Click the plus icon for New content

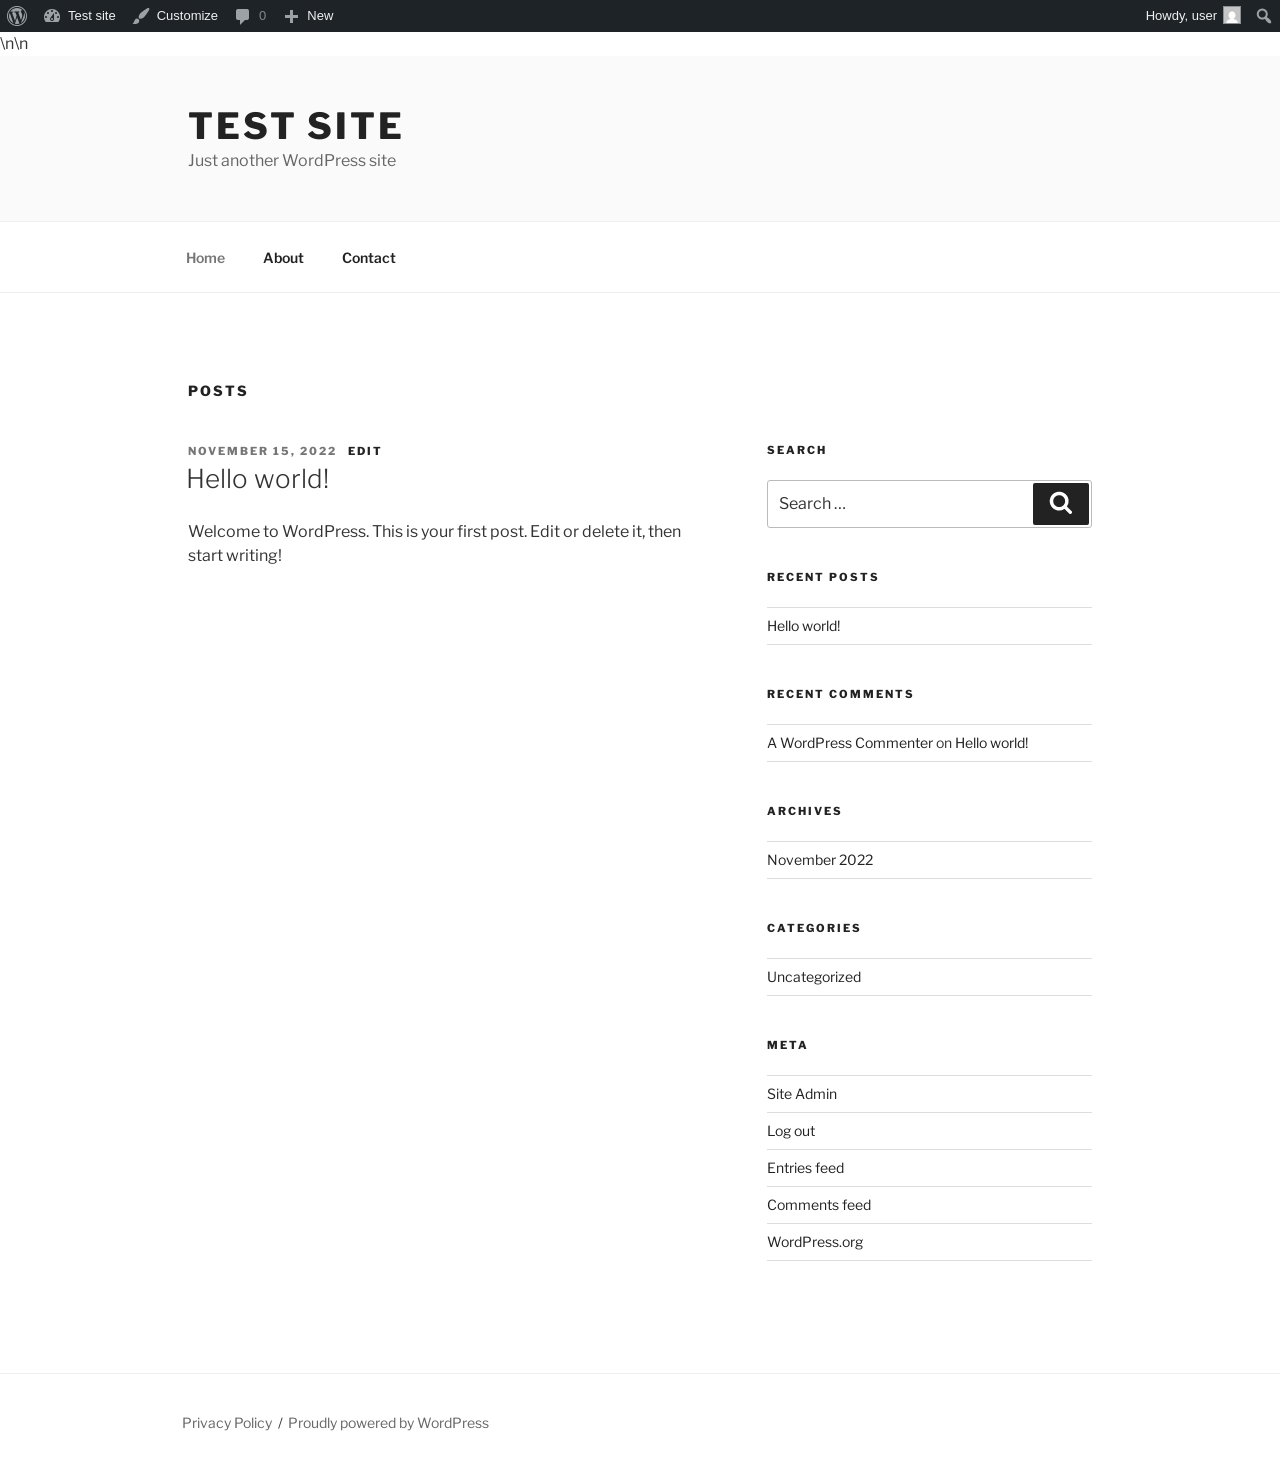coord(291,16)
